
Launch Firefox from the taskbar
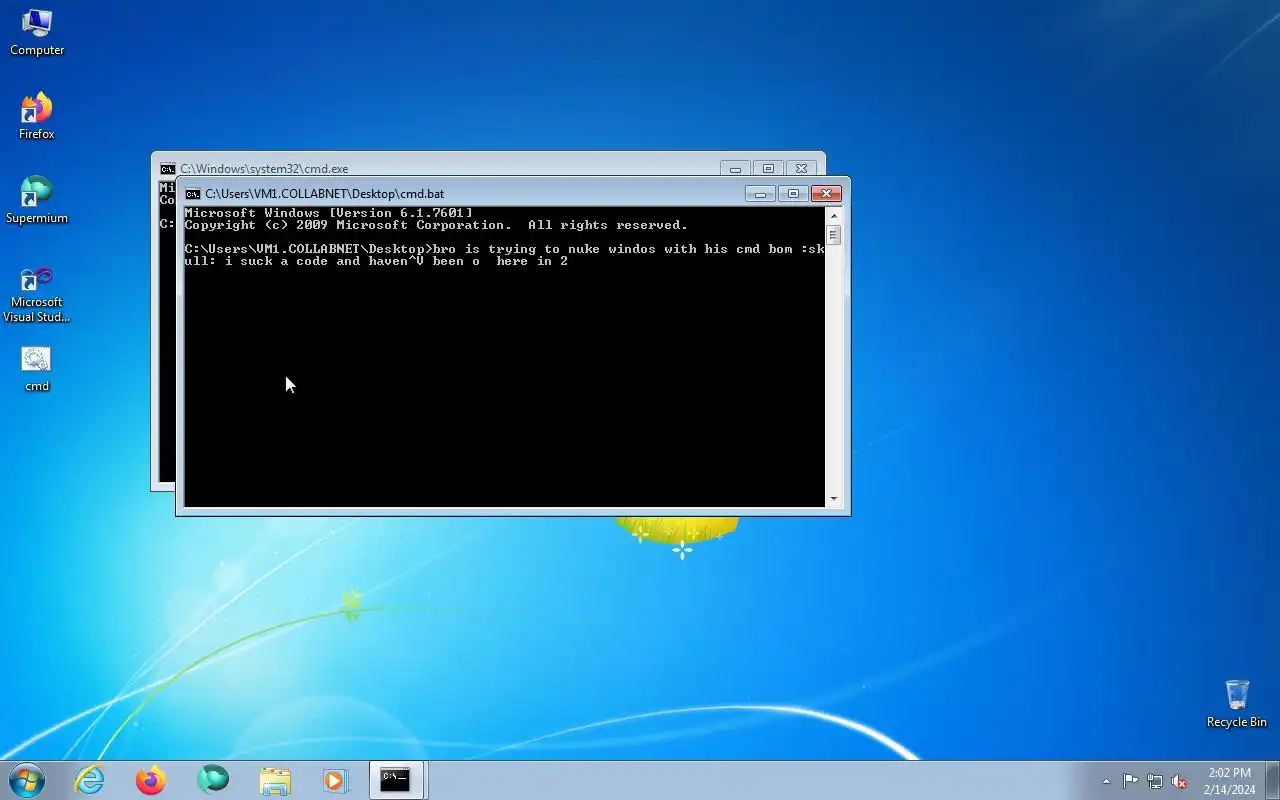click(x=151, y=780)
